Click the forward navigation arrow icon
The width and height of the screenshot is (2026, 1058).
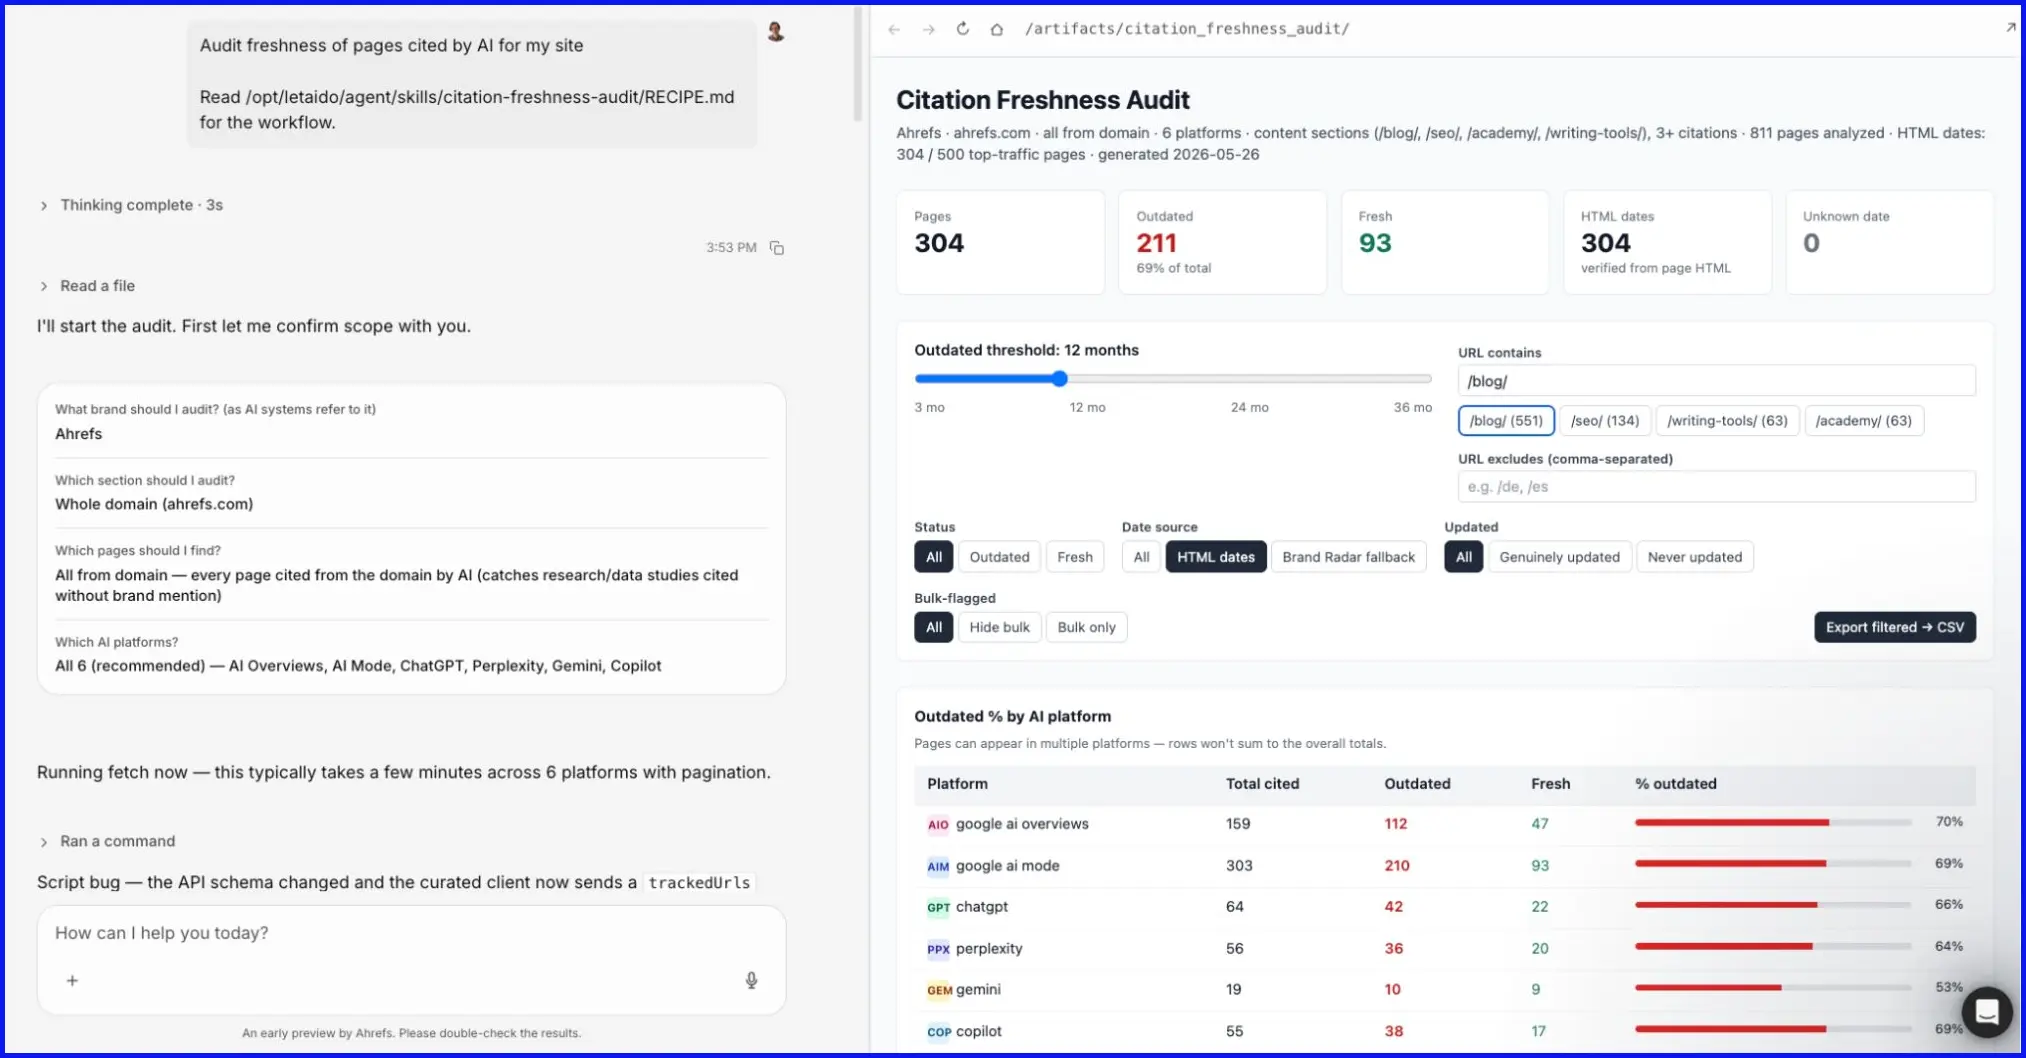click(x=929, y=29)
